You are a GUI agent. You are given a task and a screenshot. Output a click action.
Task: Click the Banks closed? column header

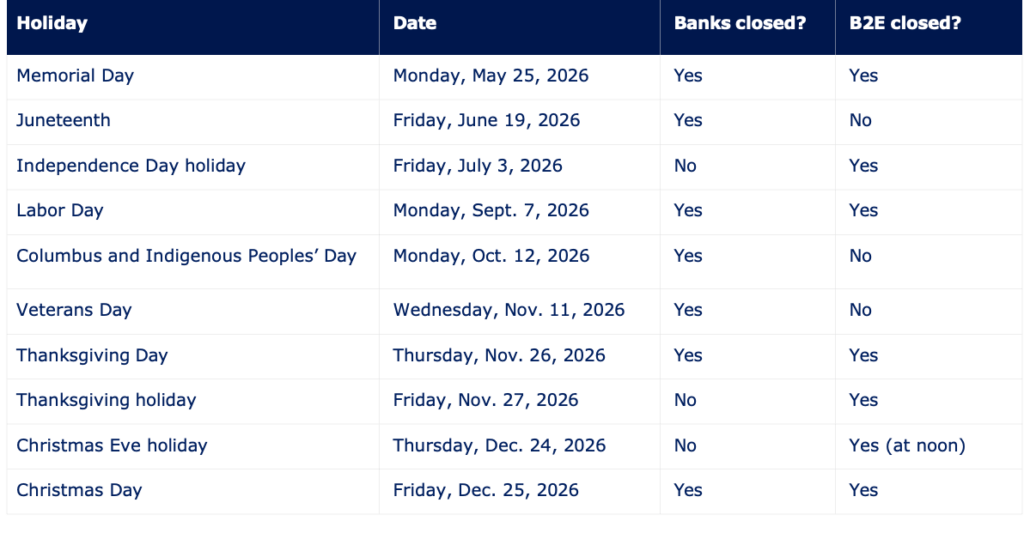tap(740, 23)
